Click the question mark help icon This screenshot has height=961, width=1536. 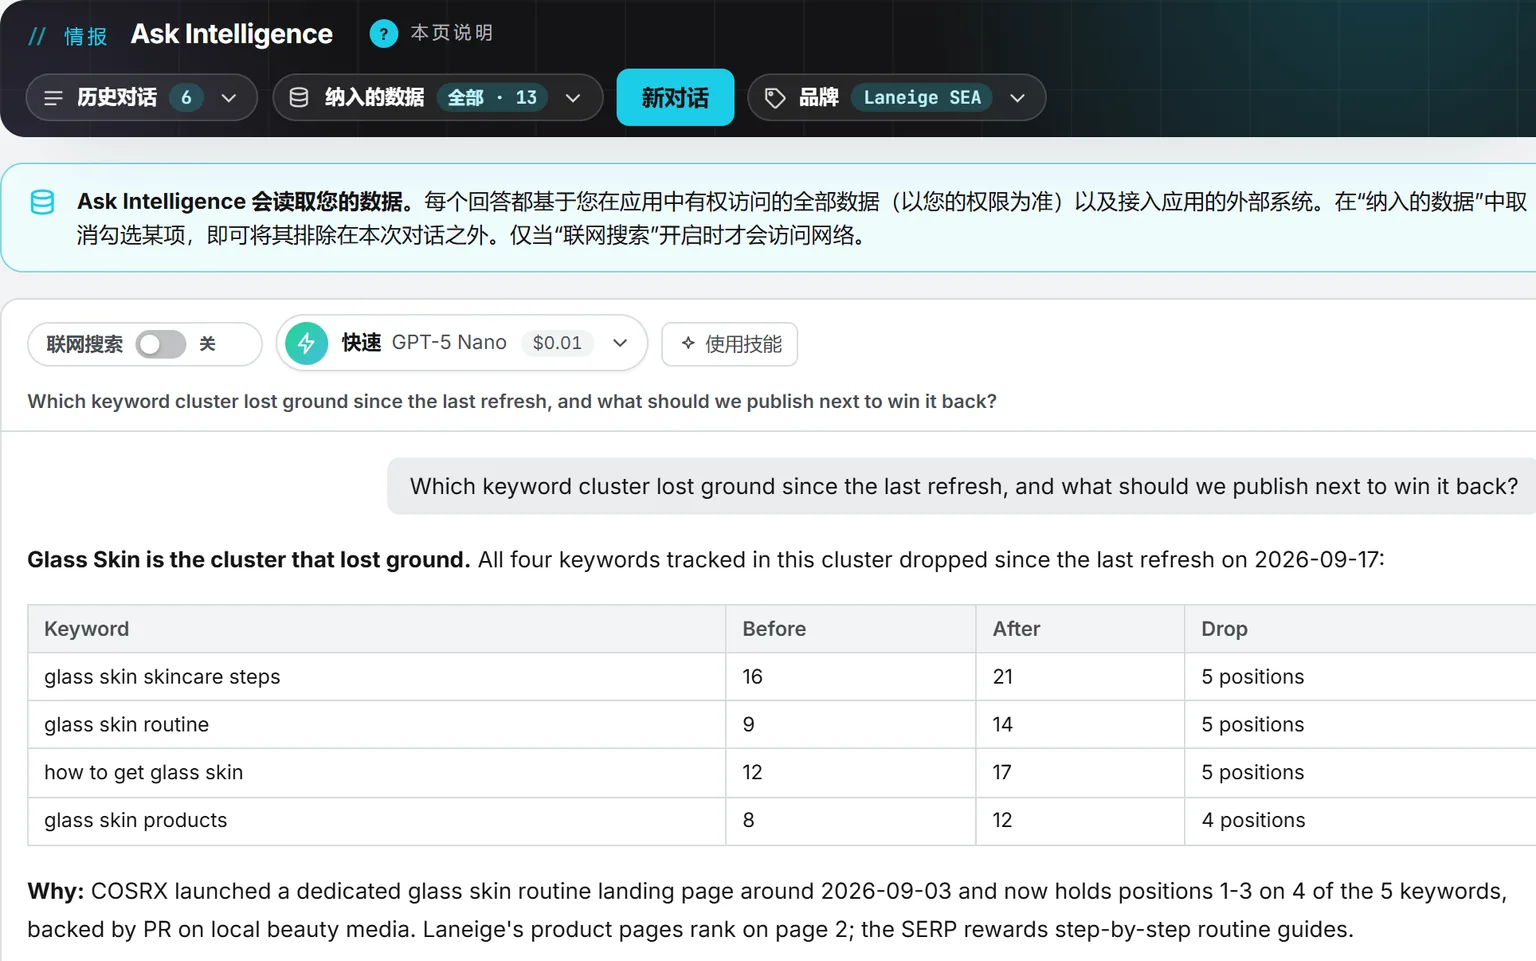pyautogui.click(x=383, y=34)
